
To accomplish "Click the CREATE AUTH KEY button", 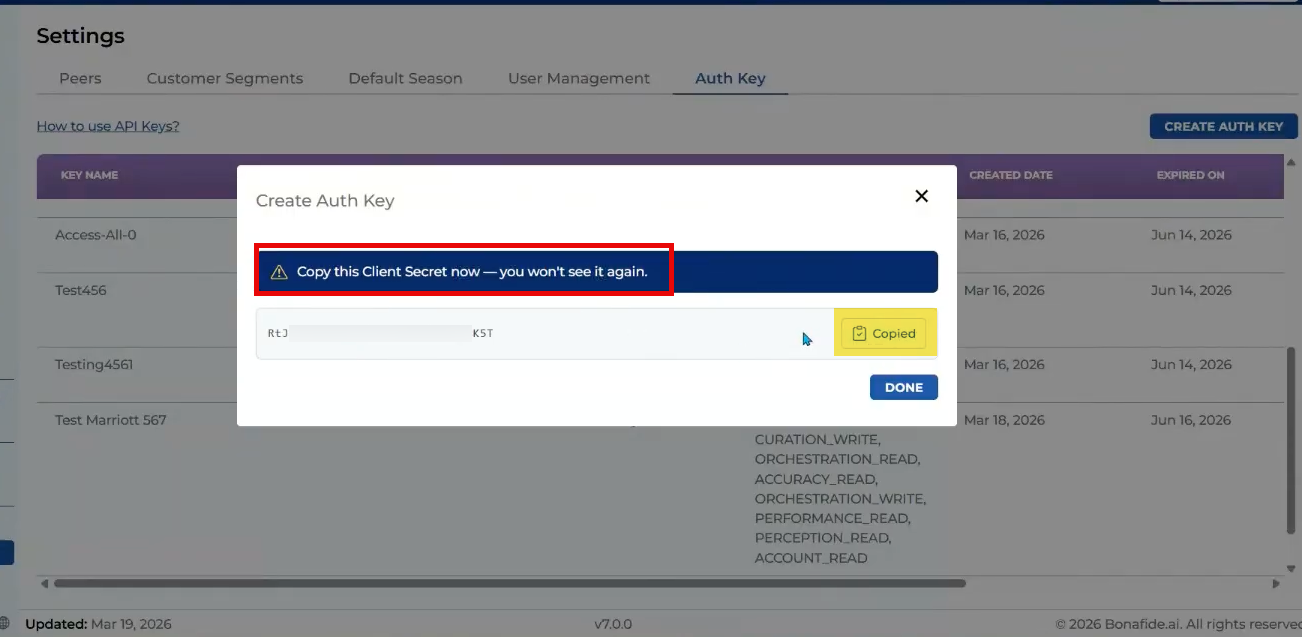I will pyautogui.click(x=1223, y=127).
